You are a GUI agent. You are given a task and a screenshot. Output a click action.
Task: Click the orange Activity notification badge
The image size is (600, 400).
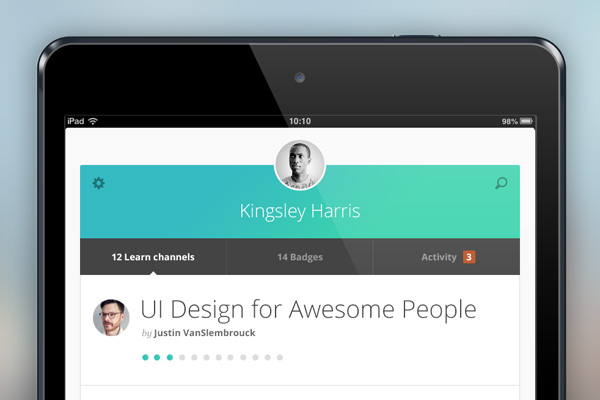469,257
